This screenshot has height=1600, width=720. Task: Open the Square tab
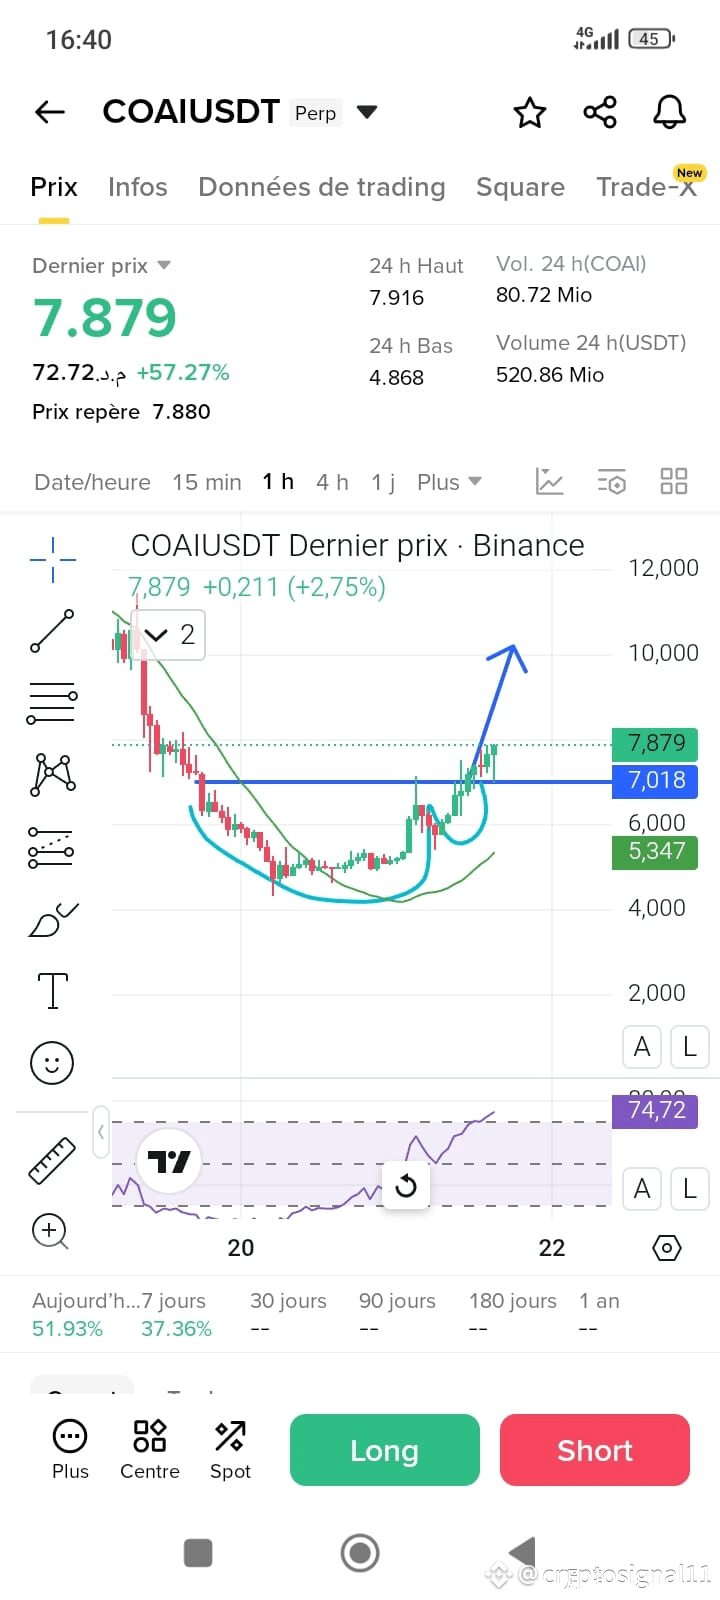(x=520, y=187)
